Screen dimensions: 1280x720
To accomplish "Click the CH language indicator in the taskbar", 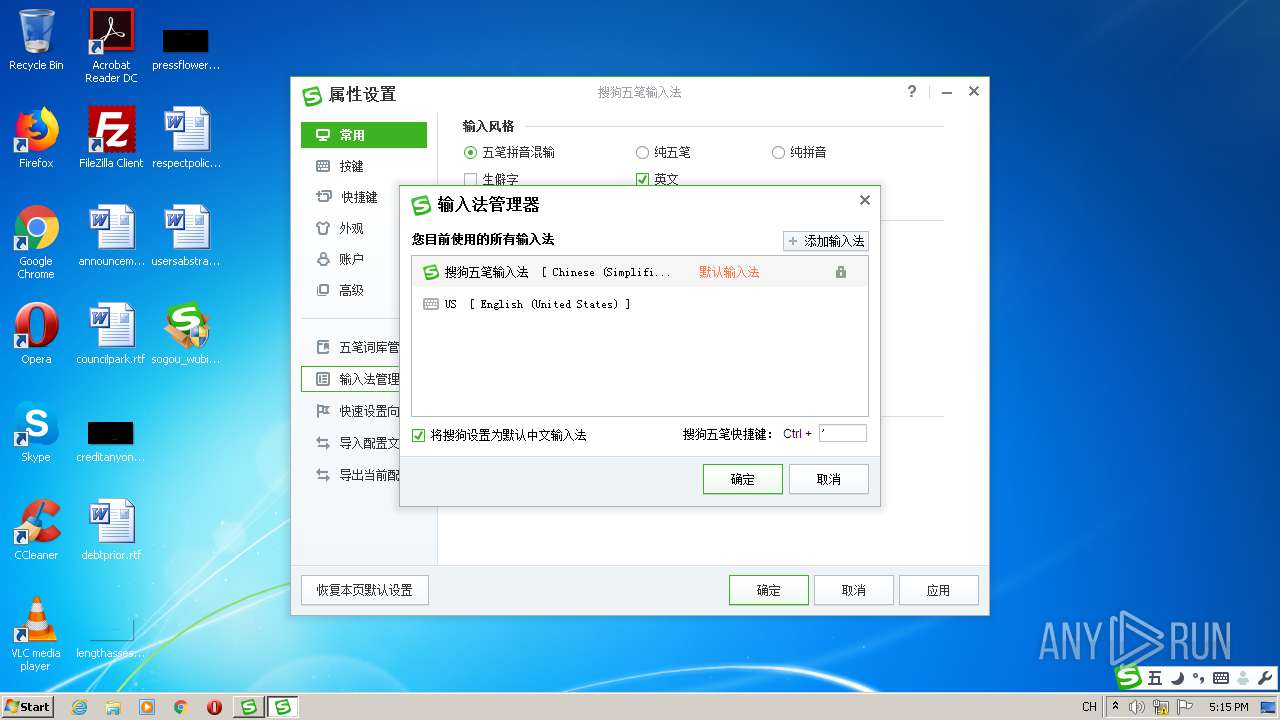I will click(x=1089, y=707).
